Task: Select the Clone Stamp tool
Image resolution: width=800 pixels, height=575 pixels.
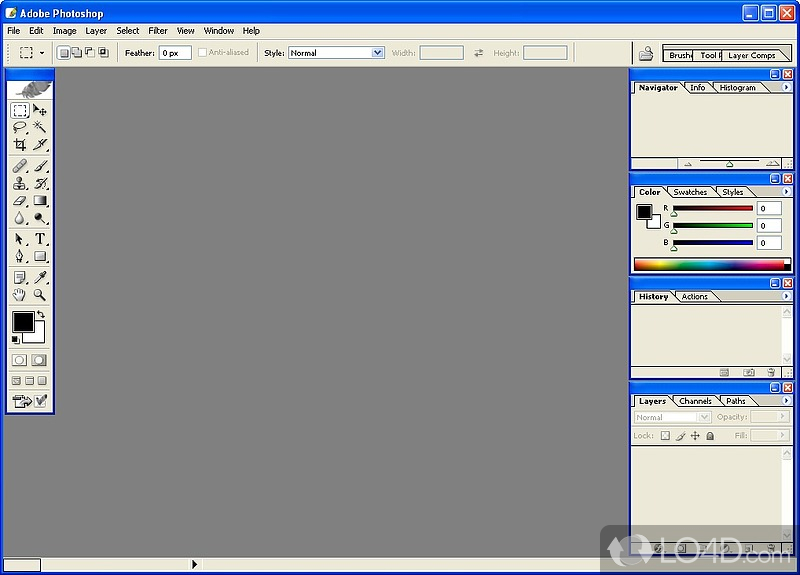Action: coord(20,183)
